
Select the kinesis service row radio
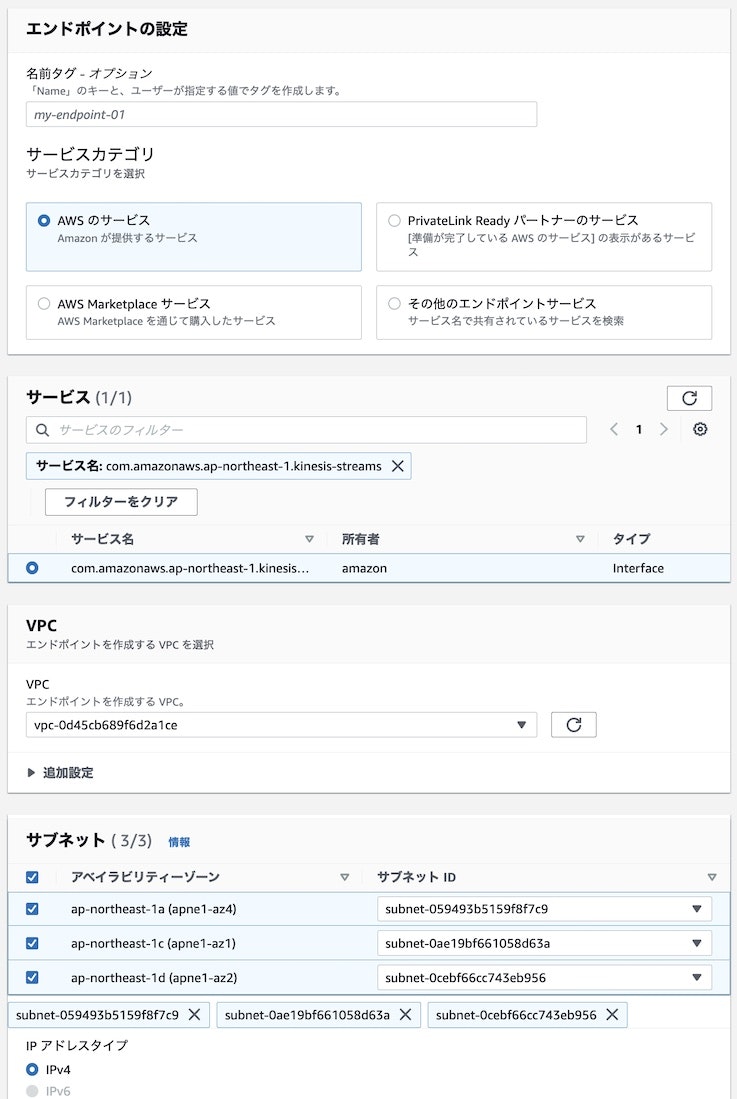32,568
